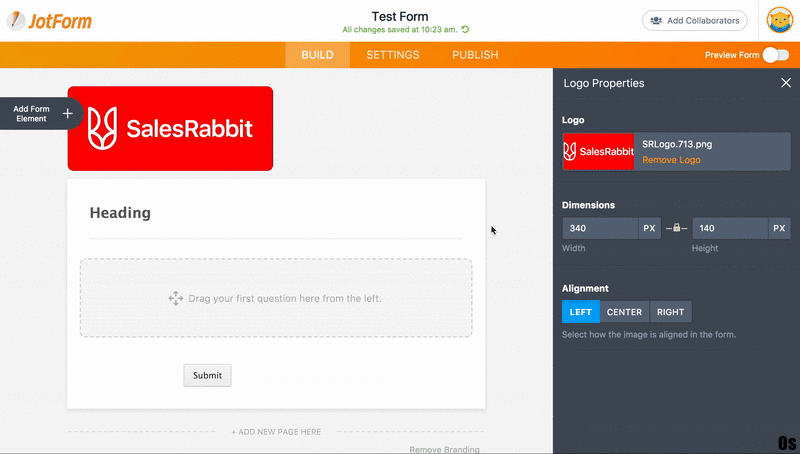The width and height of the screenshot is (800, 454).
Task: Select CENTER alignment
Action: (624, 312)
